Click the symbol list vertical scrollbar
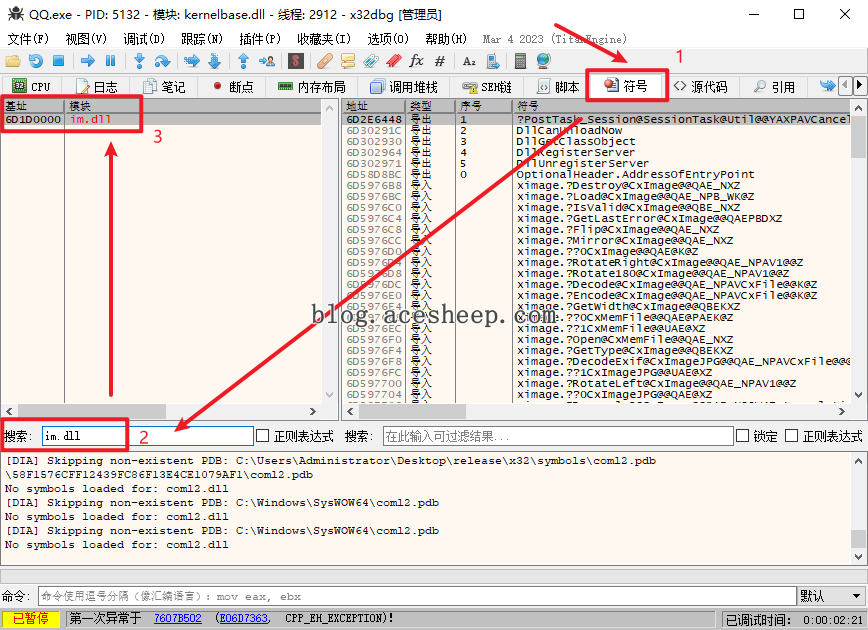 (859, 251)
